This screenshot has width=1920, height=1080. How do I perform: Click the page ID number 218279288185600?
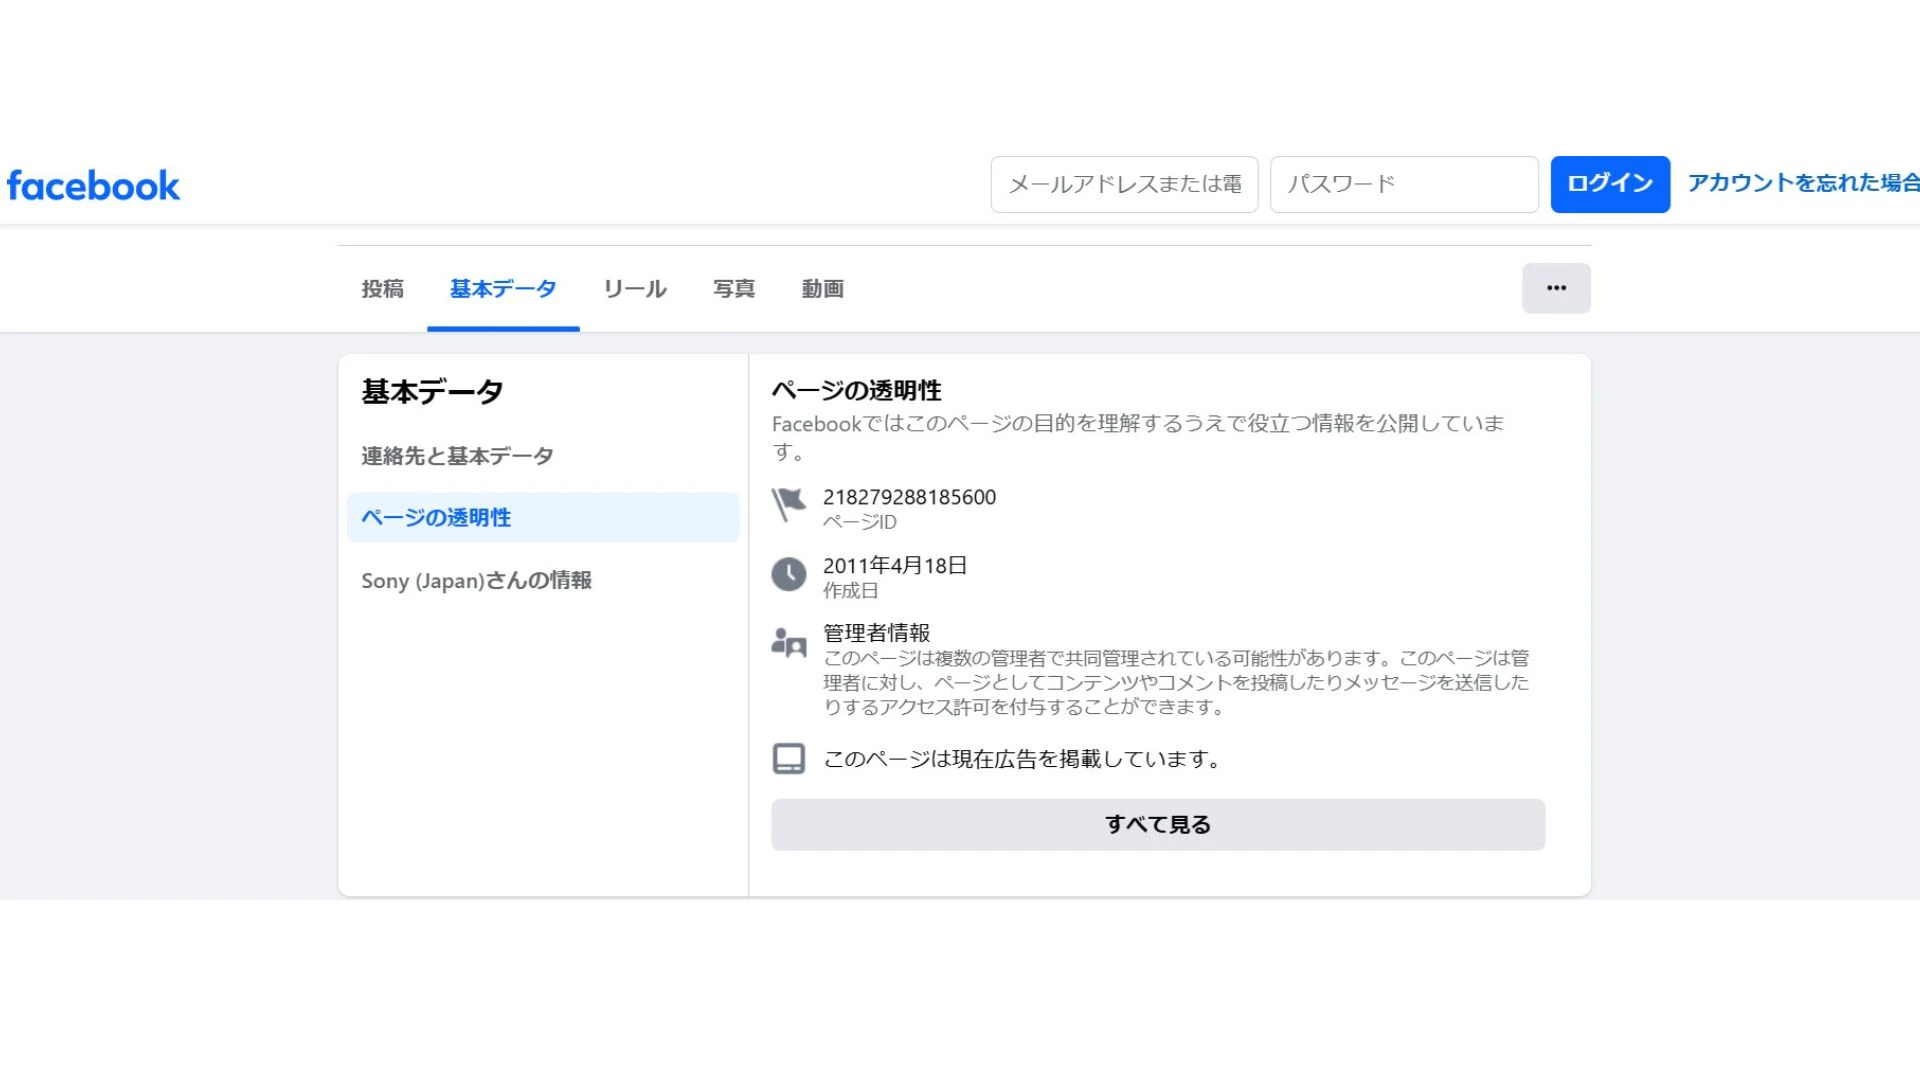coord(908,497)
